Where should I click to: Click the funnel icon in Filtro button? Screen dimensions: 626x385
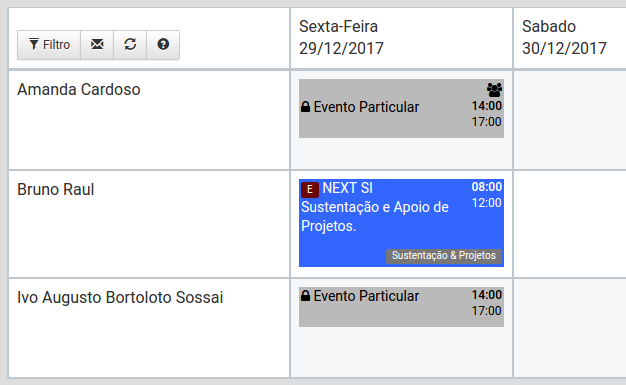pos(34,44)
